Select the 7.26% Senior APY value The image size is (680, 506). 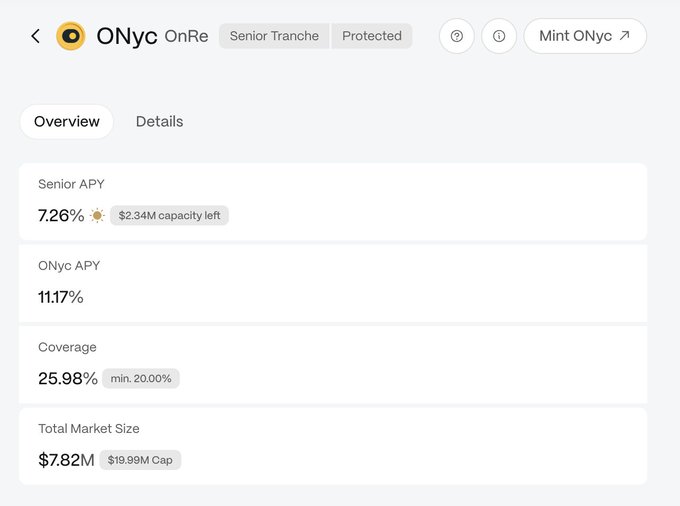(x=61, y=215)
